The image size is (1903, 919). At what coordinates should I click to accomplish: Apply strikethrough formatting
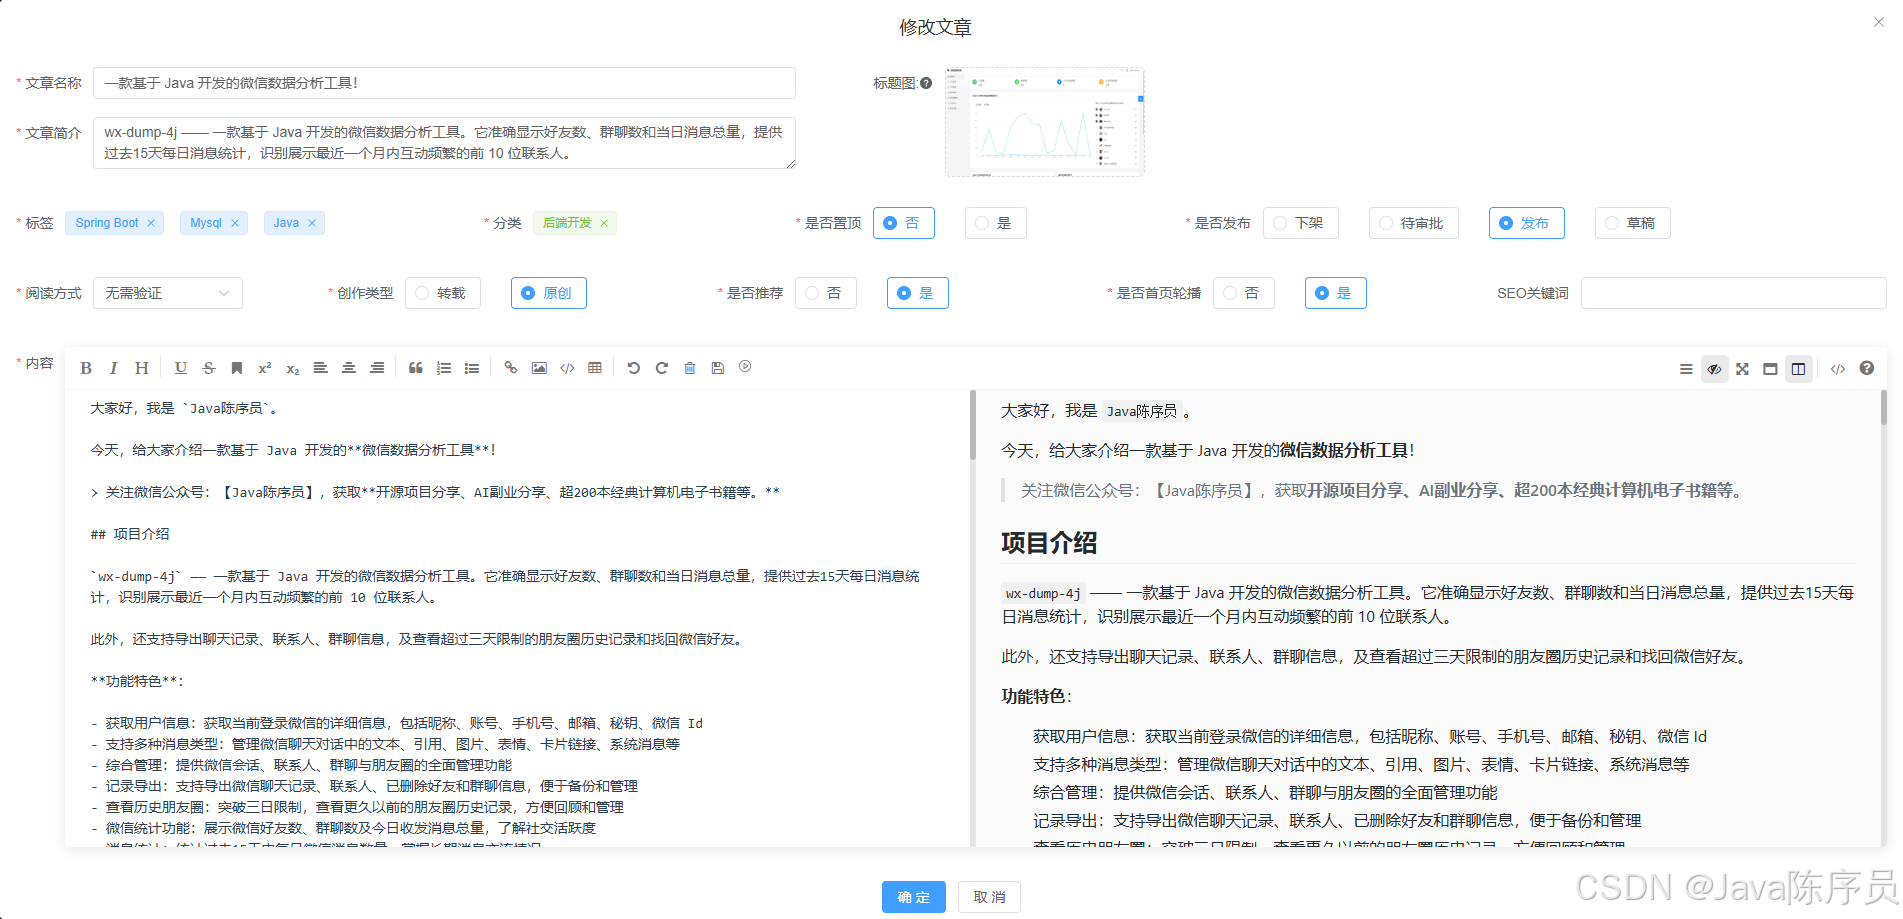click(208, 368)
